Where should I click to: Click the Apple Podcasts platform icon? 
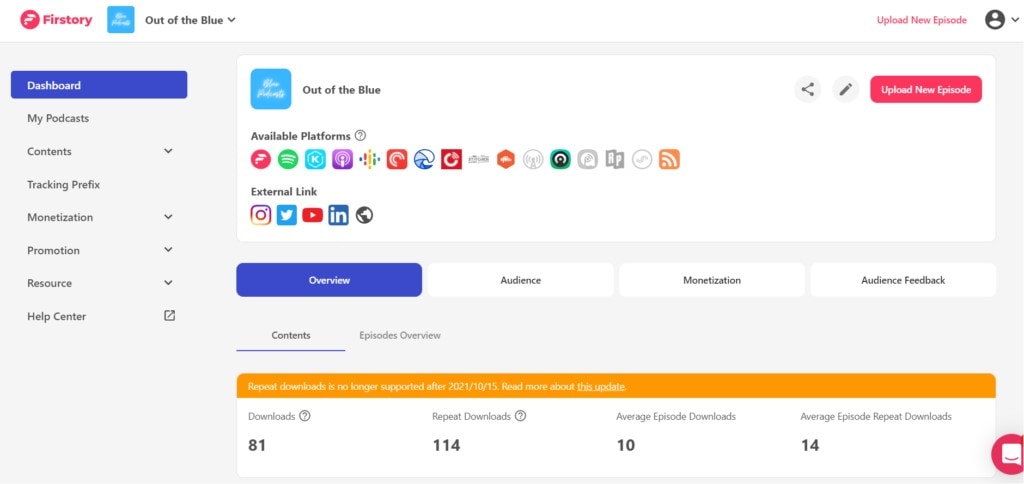342,159
